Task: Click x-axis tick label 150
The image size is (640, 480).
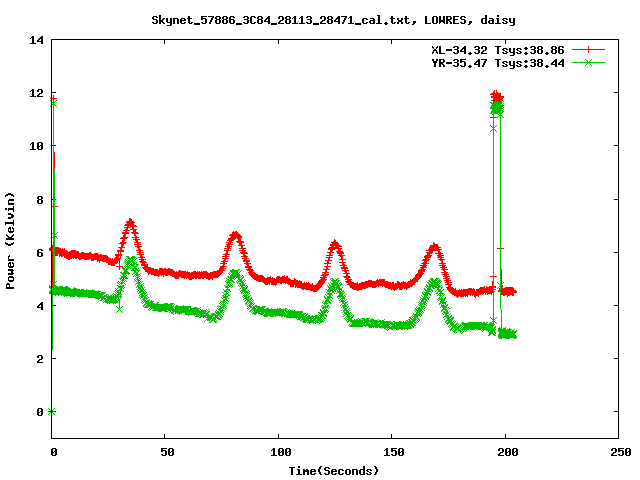Action: pos(393,452)
